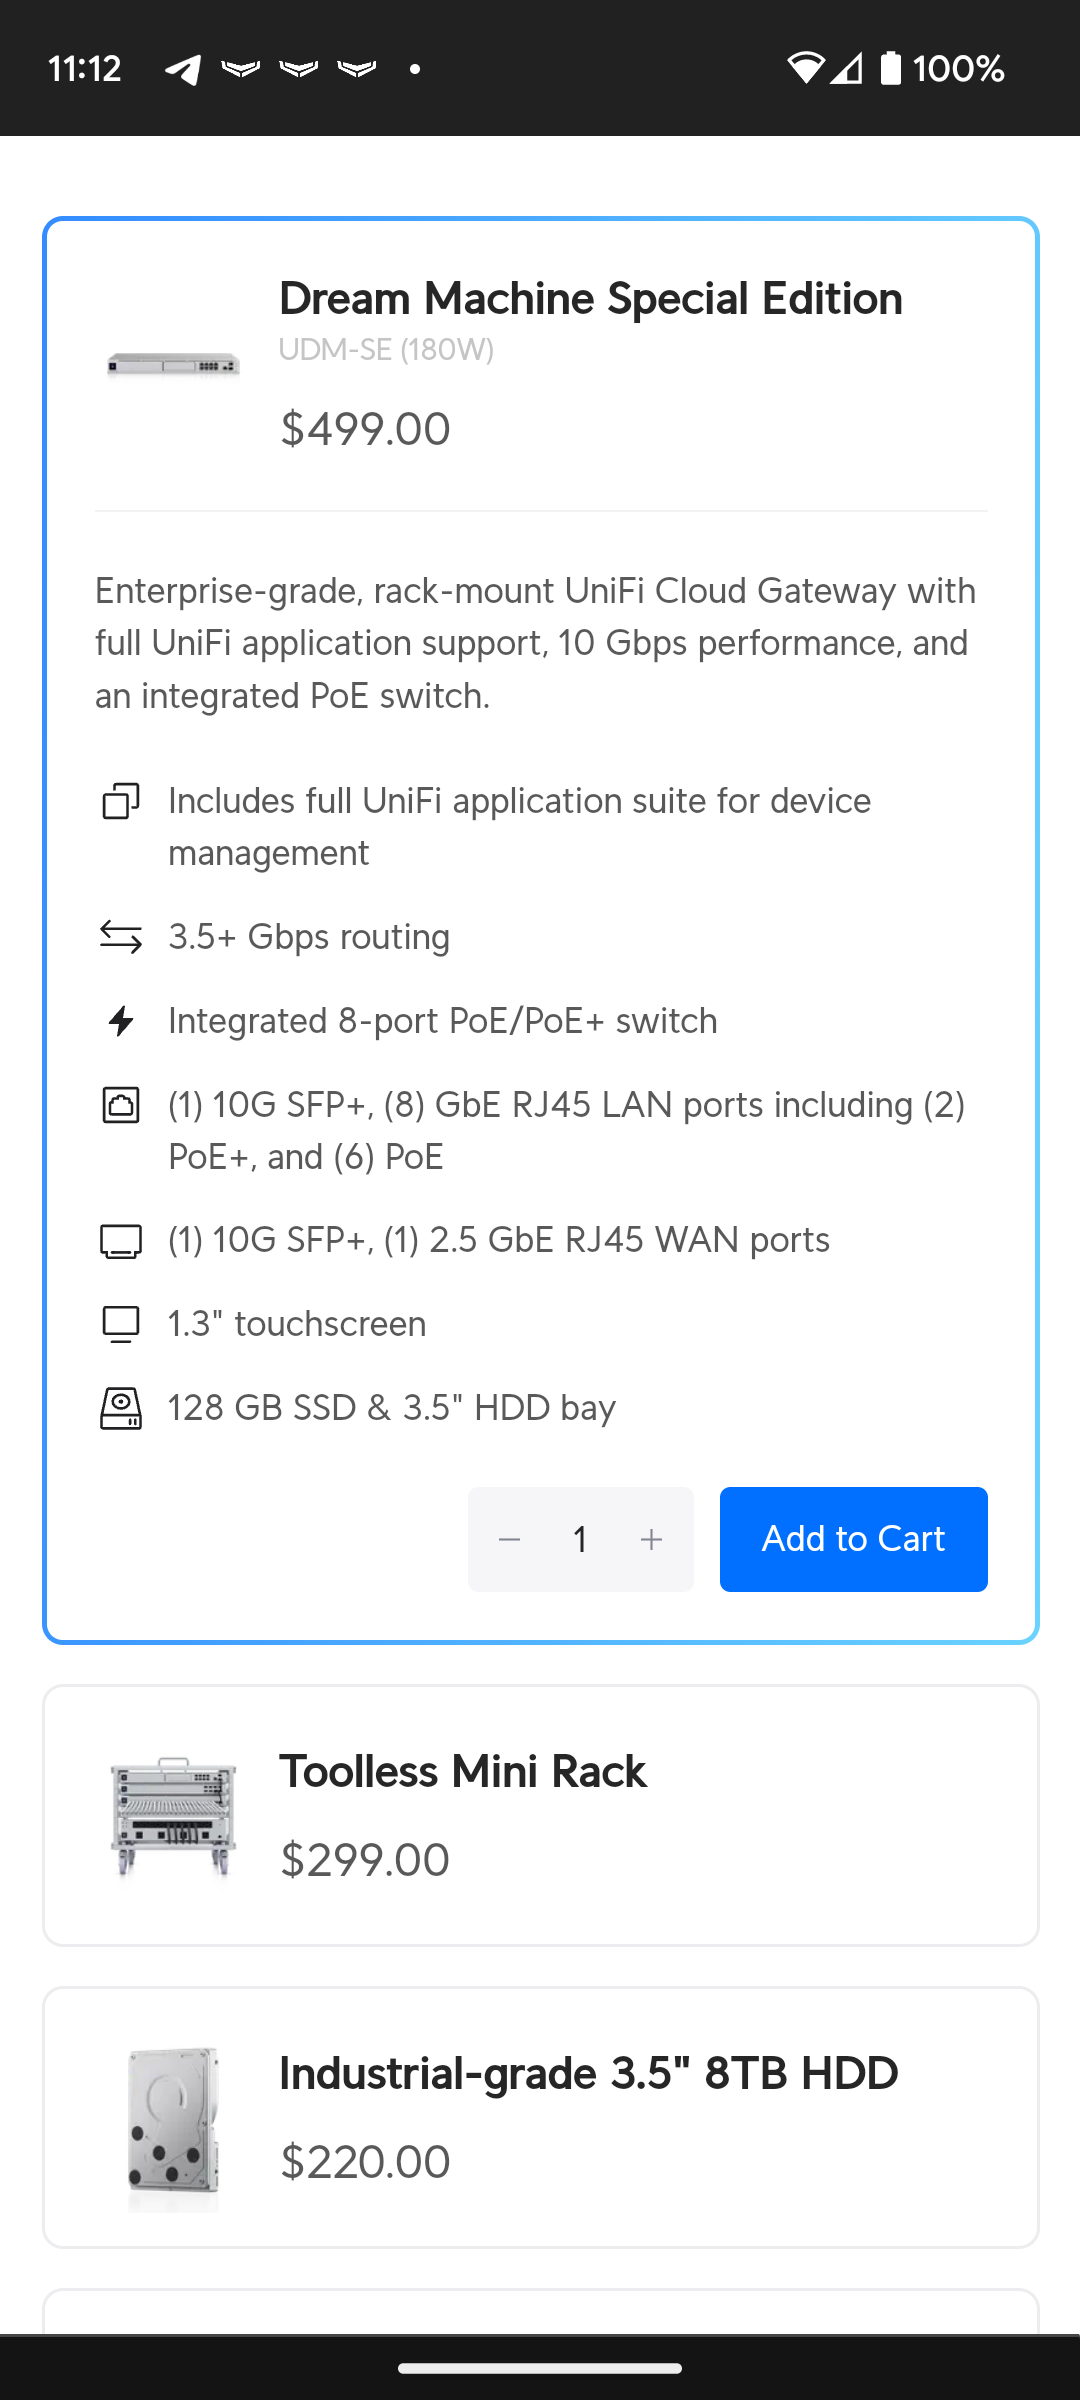Image resolution: width=1080 pixels, height=2400 pixels.
Task: Click the WAN ports icon
Action: [121, 1241]
